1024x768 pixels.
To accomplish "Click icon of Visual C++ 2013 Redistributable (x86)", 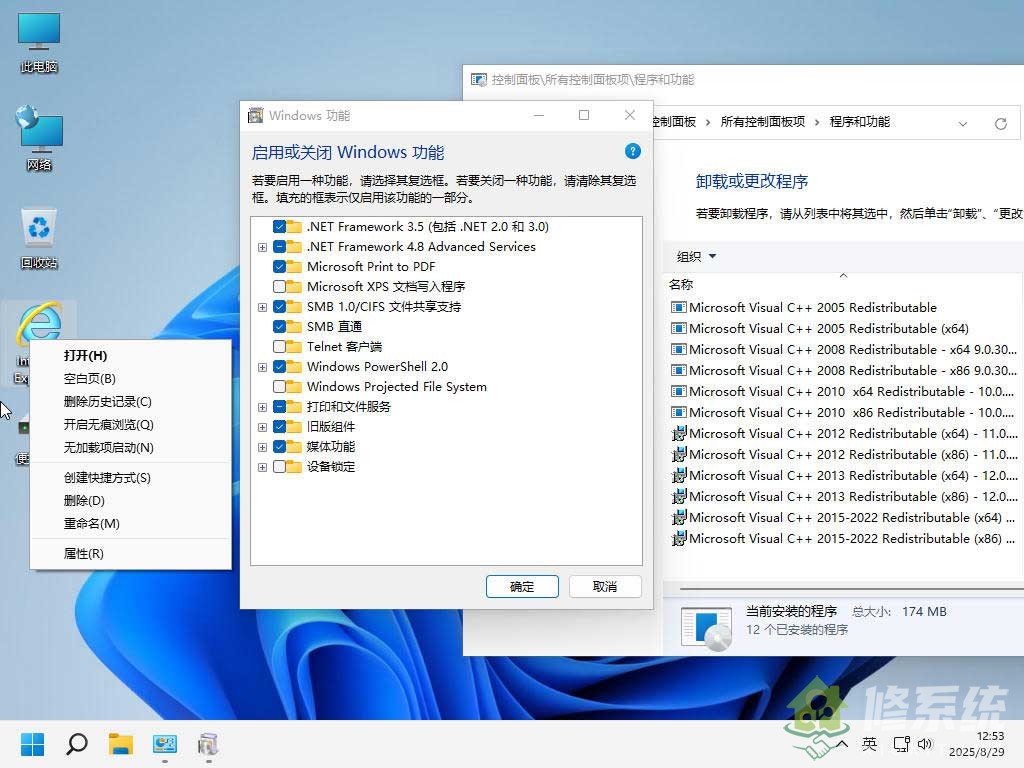I will point(679,496).
